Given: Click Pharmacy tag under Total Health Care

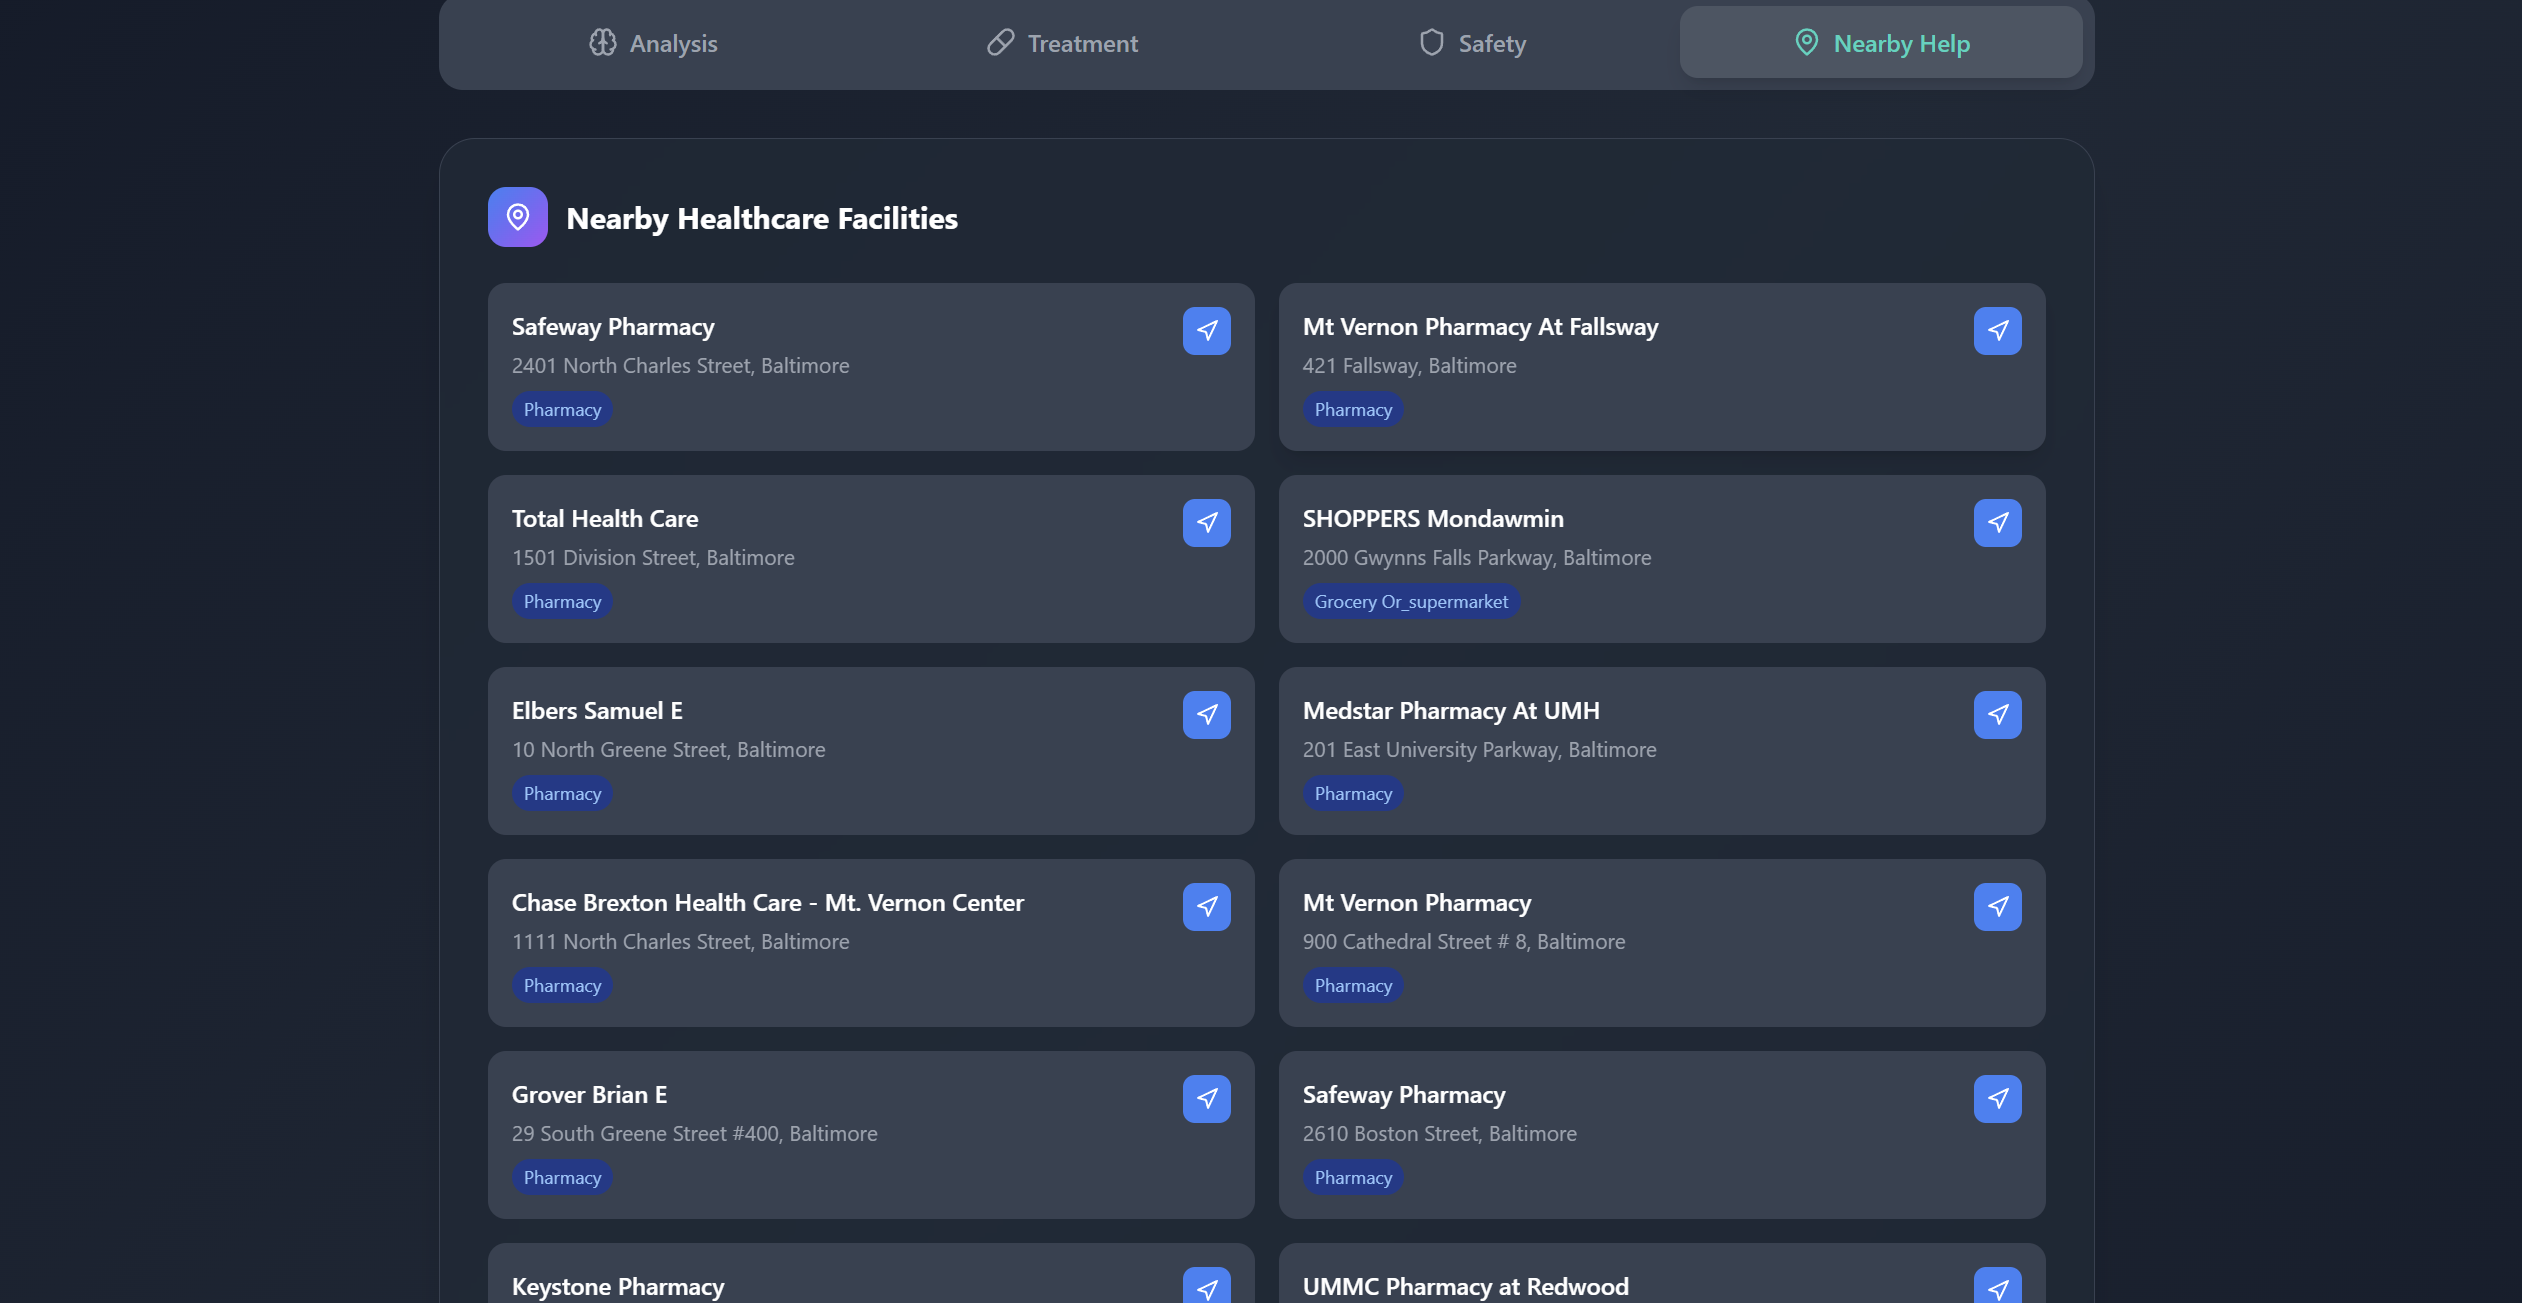Looking at the screenshot, I should click(562, 602).
